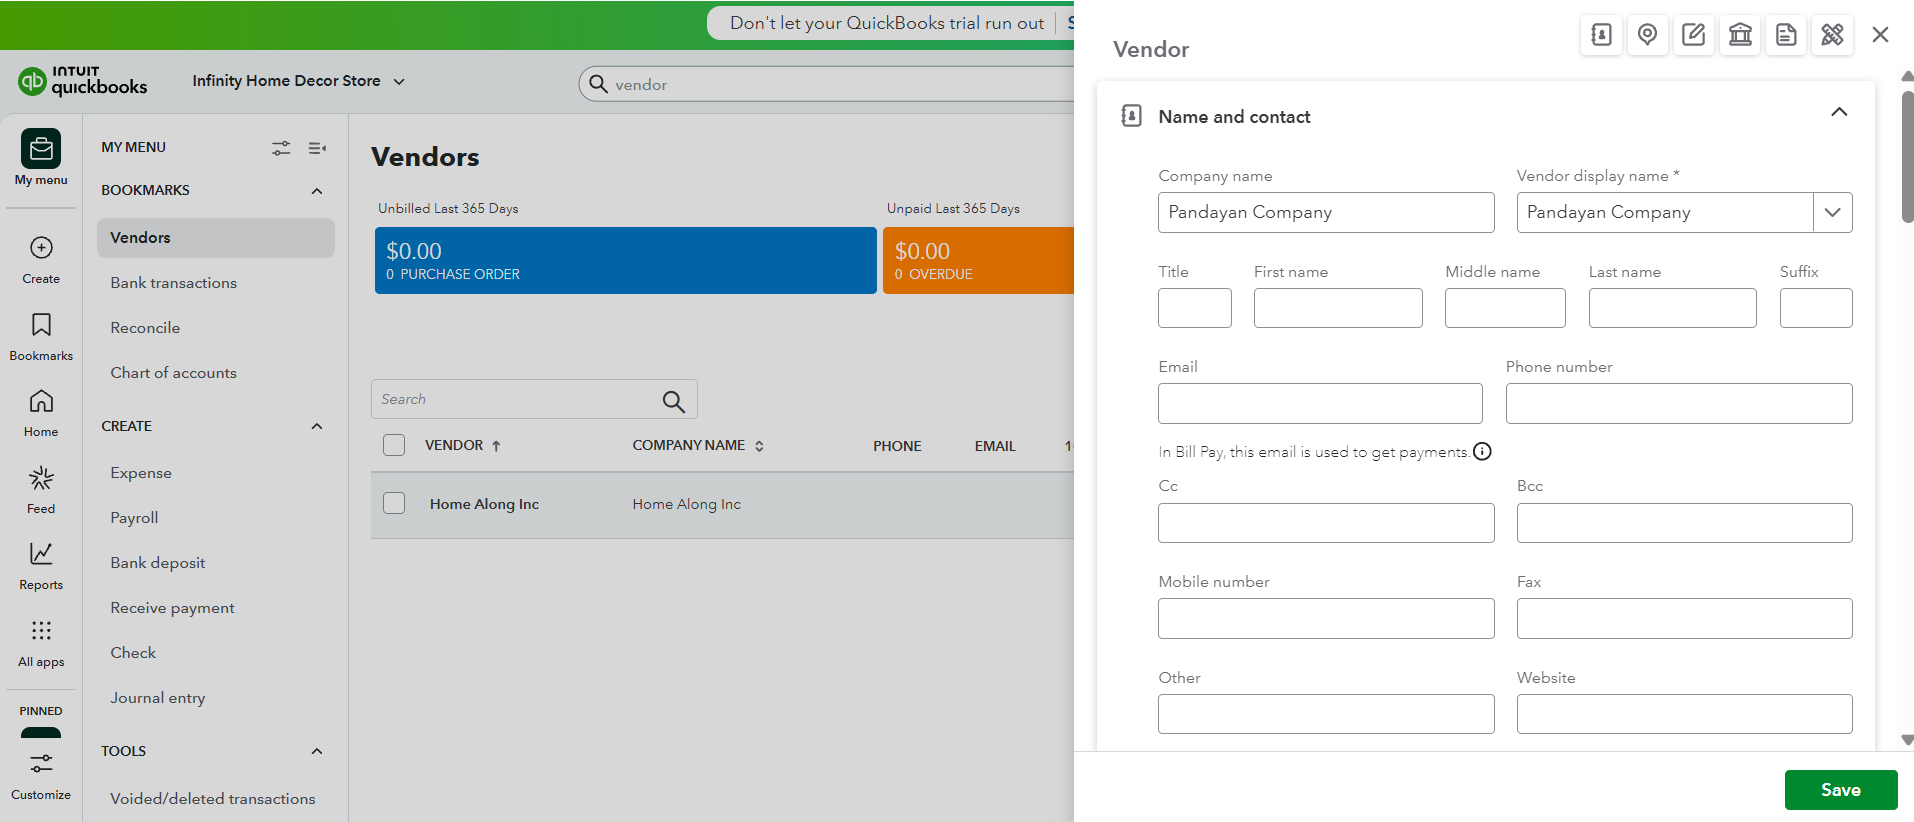The image size is (1914, 822).
Task: Click the First name field
Action: click(1338, 308)
